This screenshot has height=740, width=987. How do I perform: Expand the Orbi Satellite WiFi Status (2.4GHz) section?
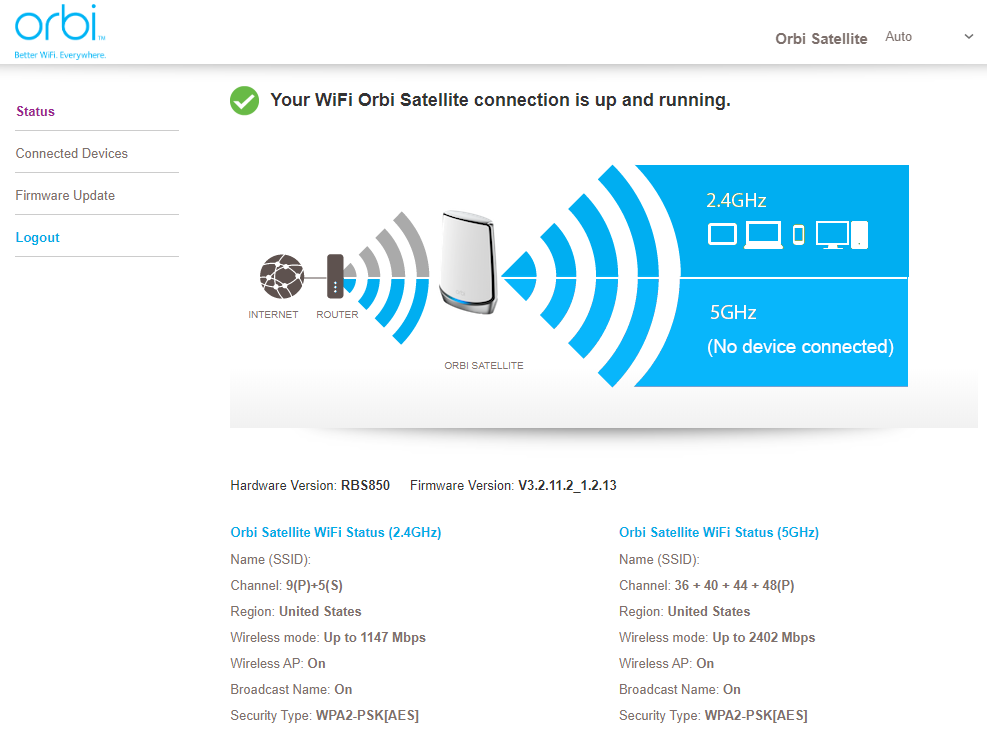coord(335,532)
